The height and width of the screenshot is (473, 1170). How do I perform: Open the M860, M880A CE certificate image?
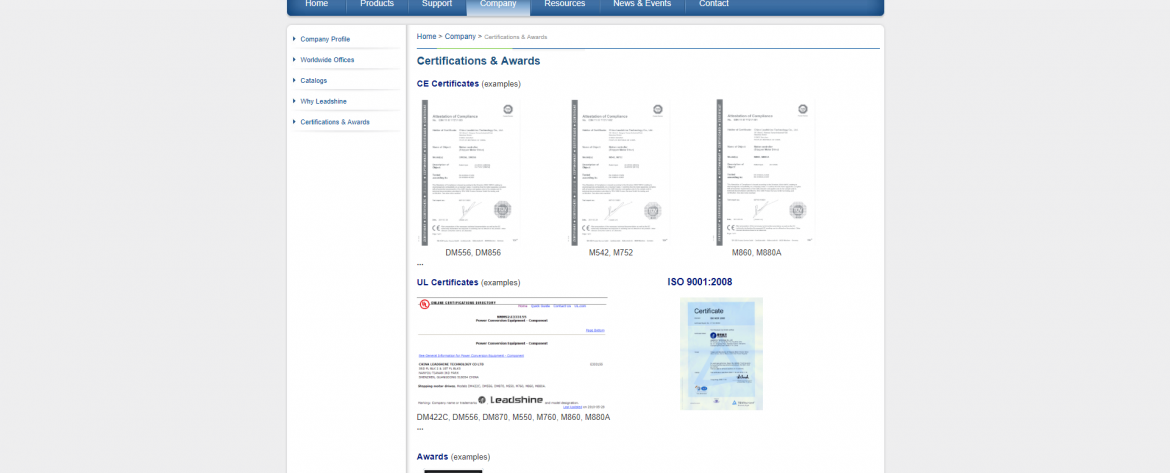pyautogui.click(x=765, y=172)
